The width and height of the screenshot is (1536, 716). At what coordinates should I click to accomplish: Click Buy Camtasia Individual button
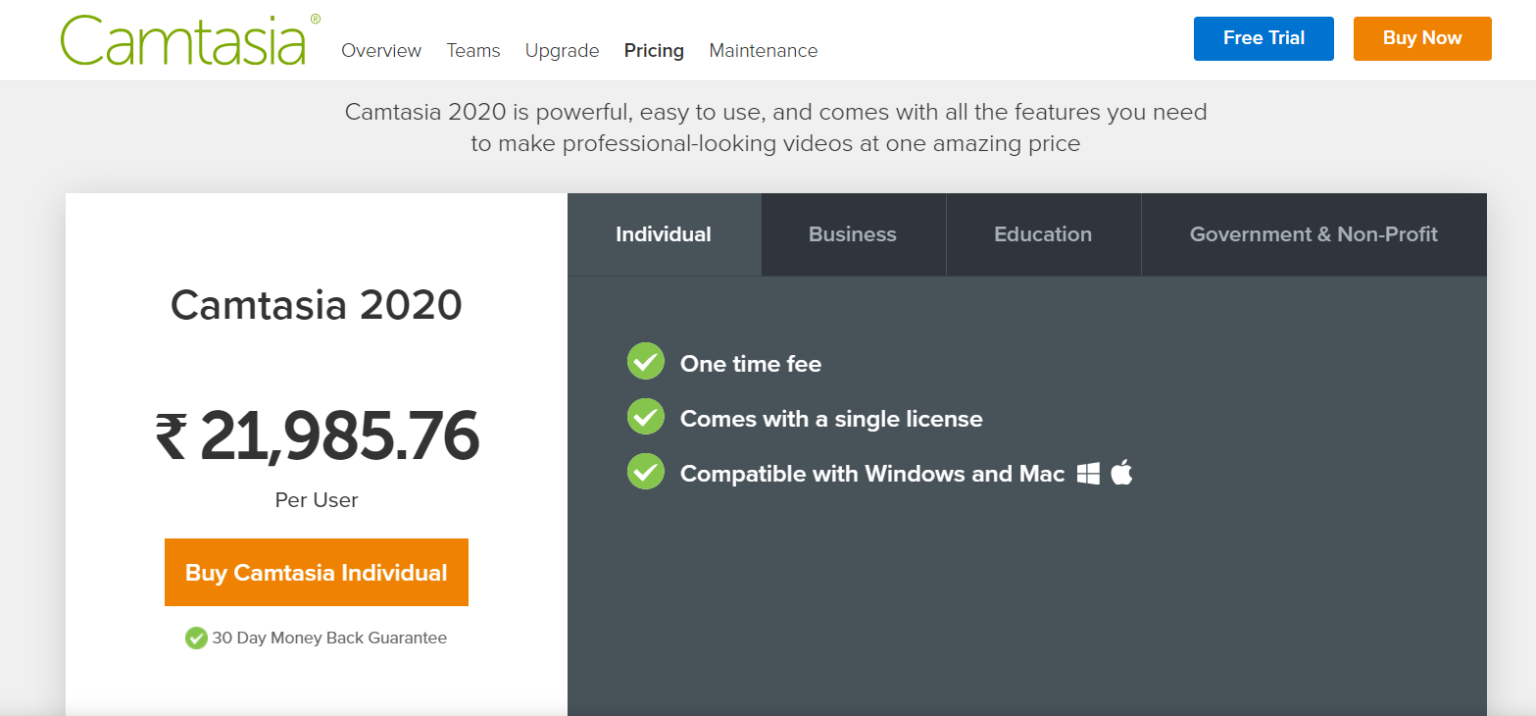(x=316, y=573)
